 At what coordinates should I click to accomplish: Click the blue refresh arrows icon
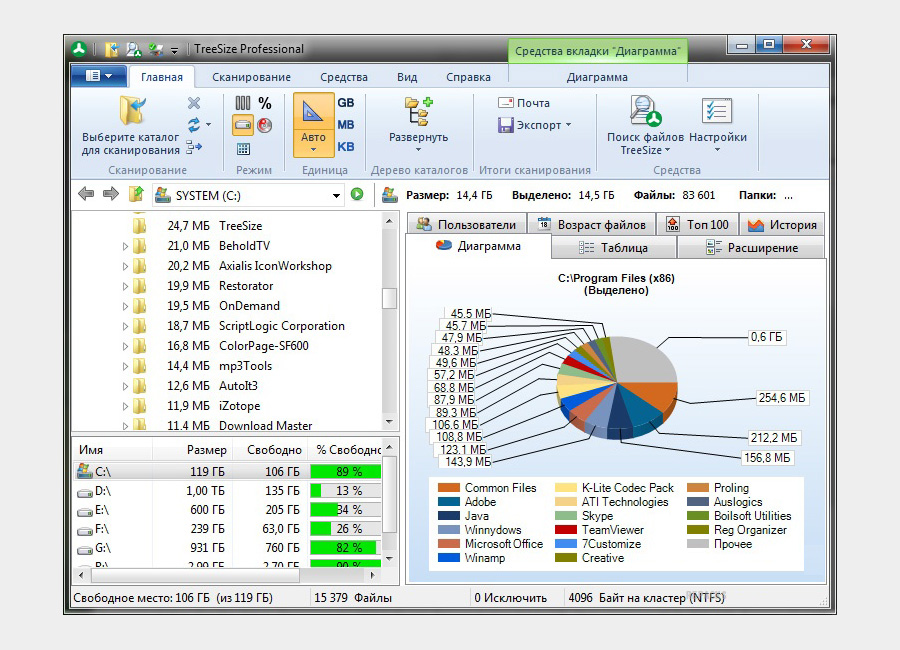tap(194, 125)
